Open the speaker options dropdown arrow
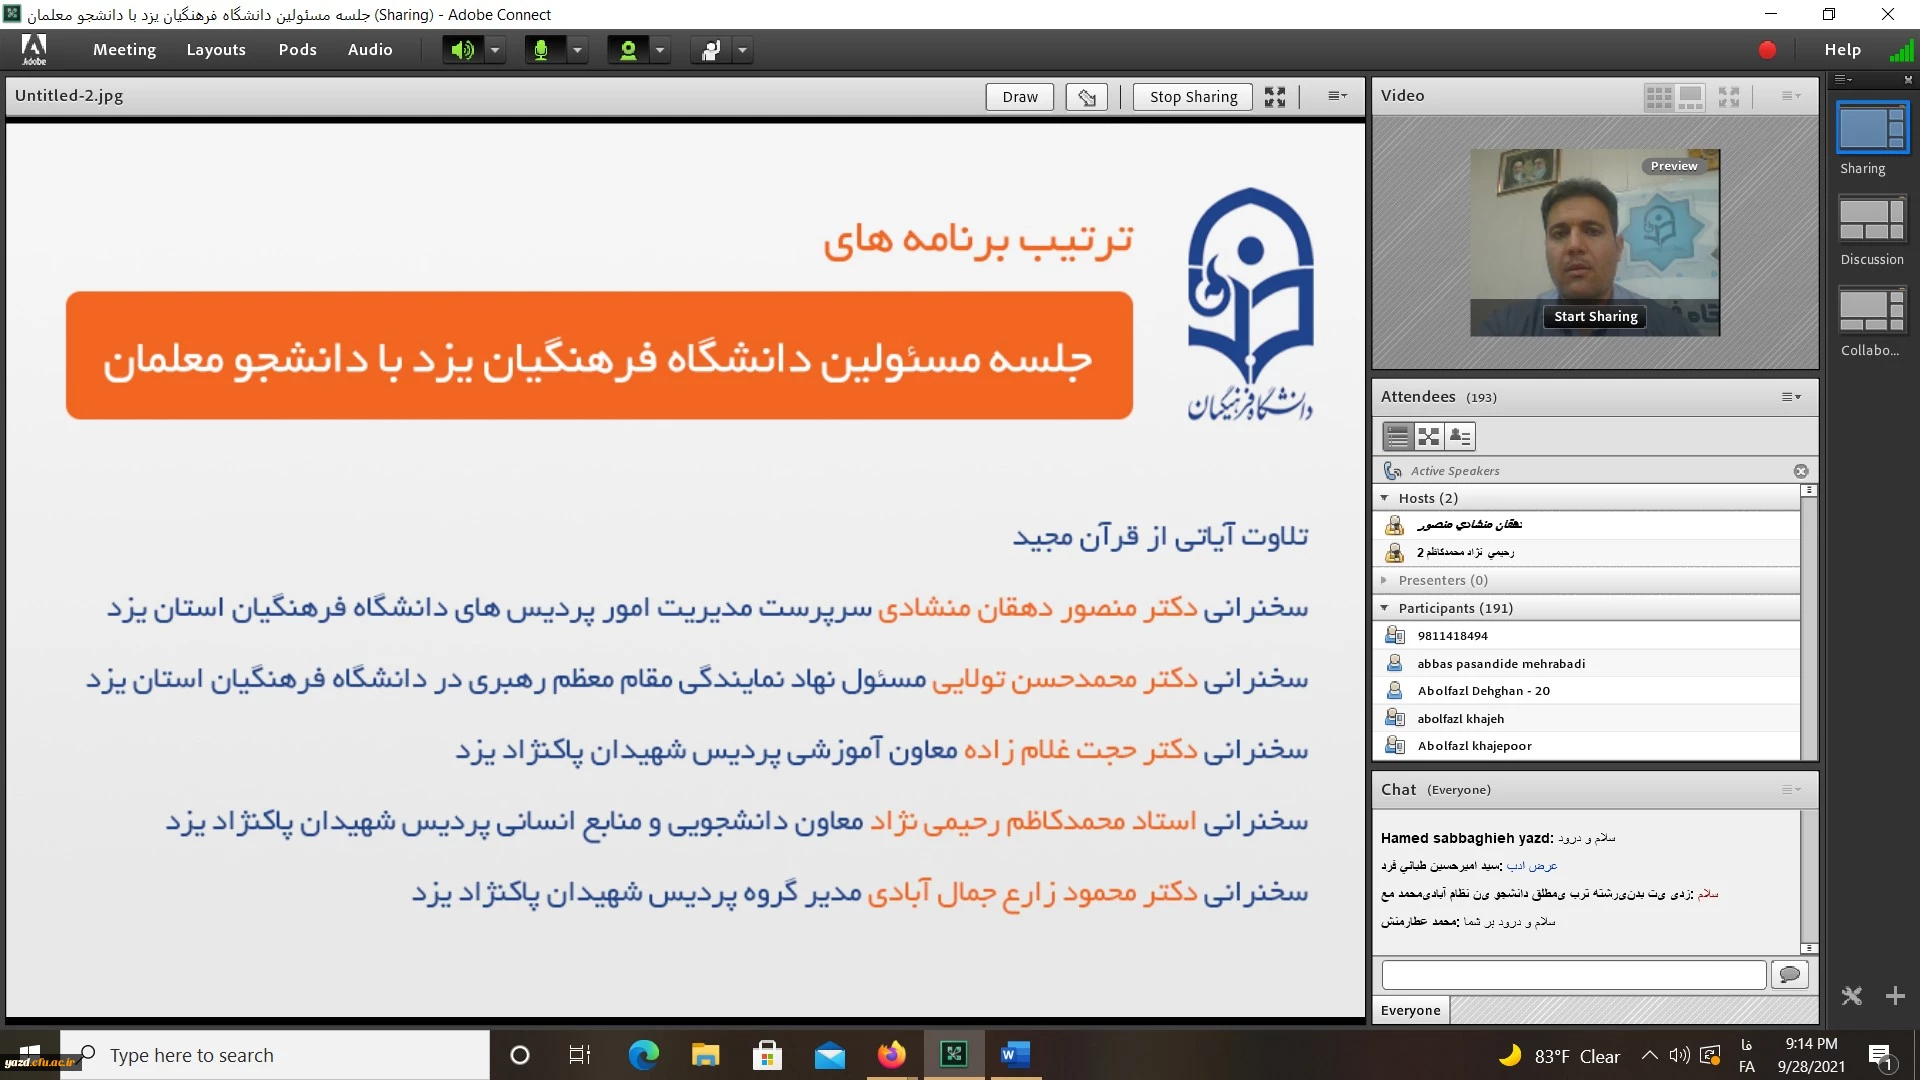The width and height of the screenshot is (1920, 1080). pyautogui.click(x=495, y=50)
